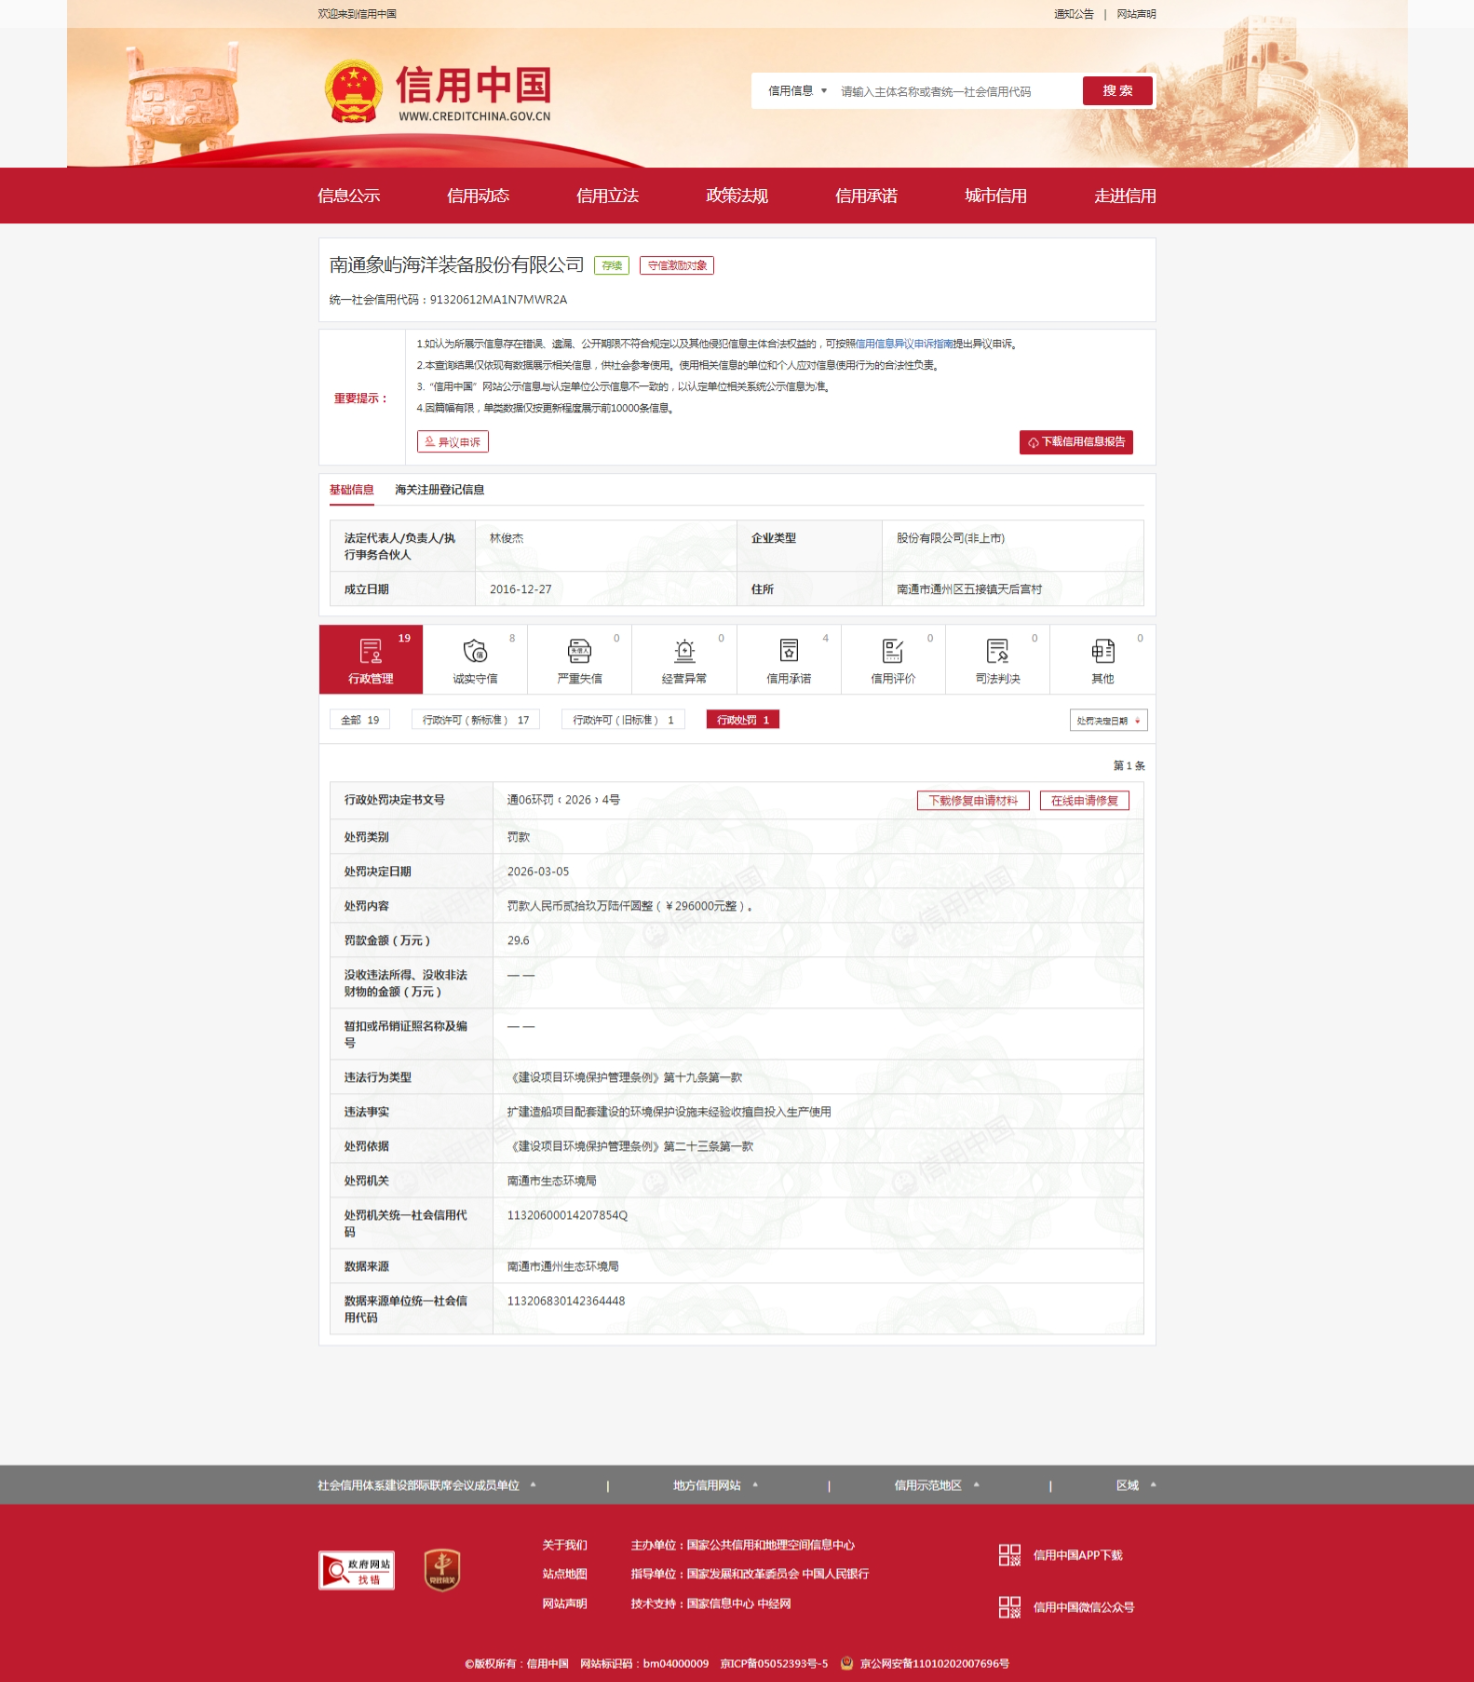Open the 信用中国APP下载 link
Screen dimensions: 1474x1682
[x=1078, y=1555]
